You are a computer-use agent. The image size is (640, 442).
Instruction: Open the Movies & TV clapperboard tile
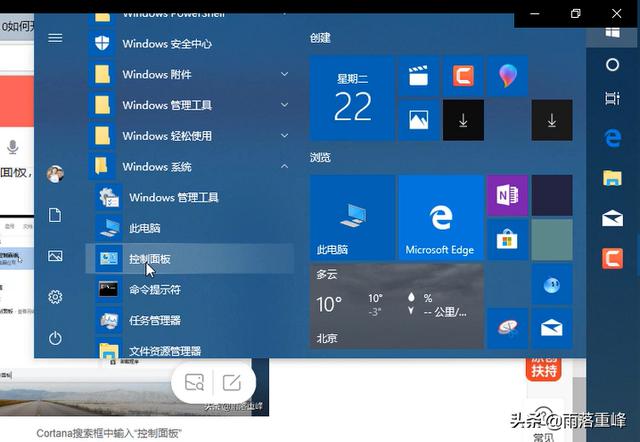point(419,76)
